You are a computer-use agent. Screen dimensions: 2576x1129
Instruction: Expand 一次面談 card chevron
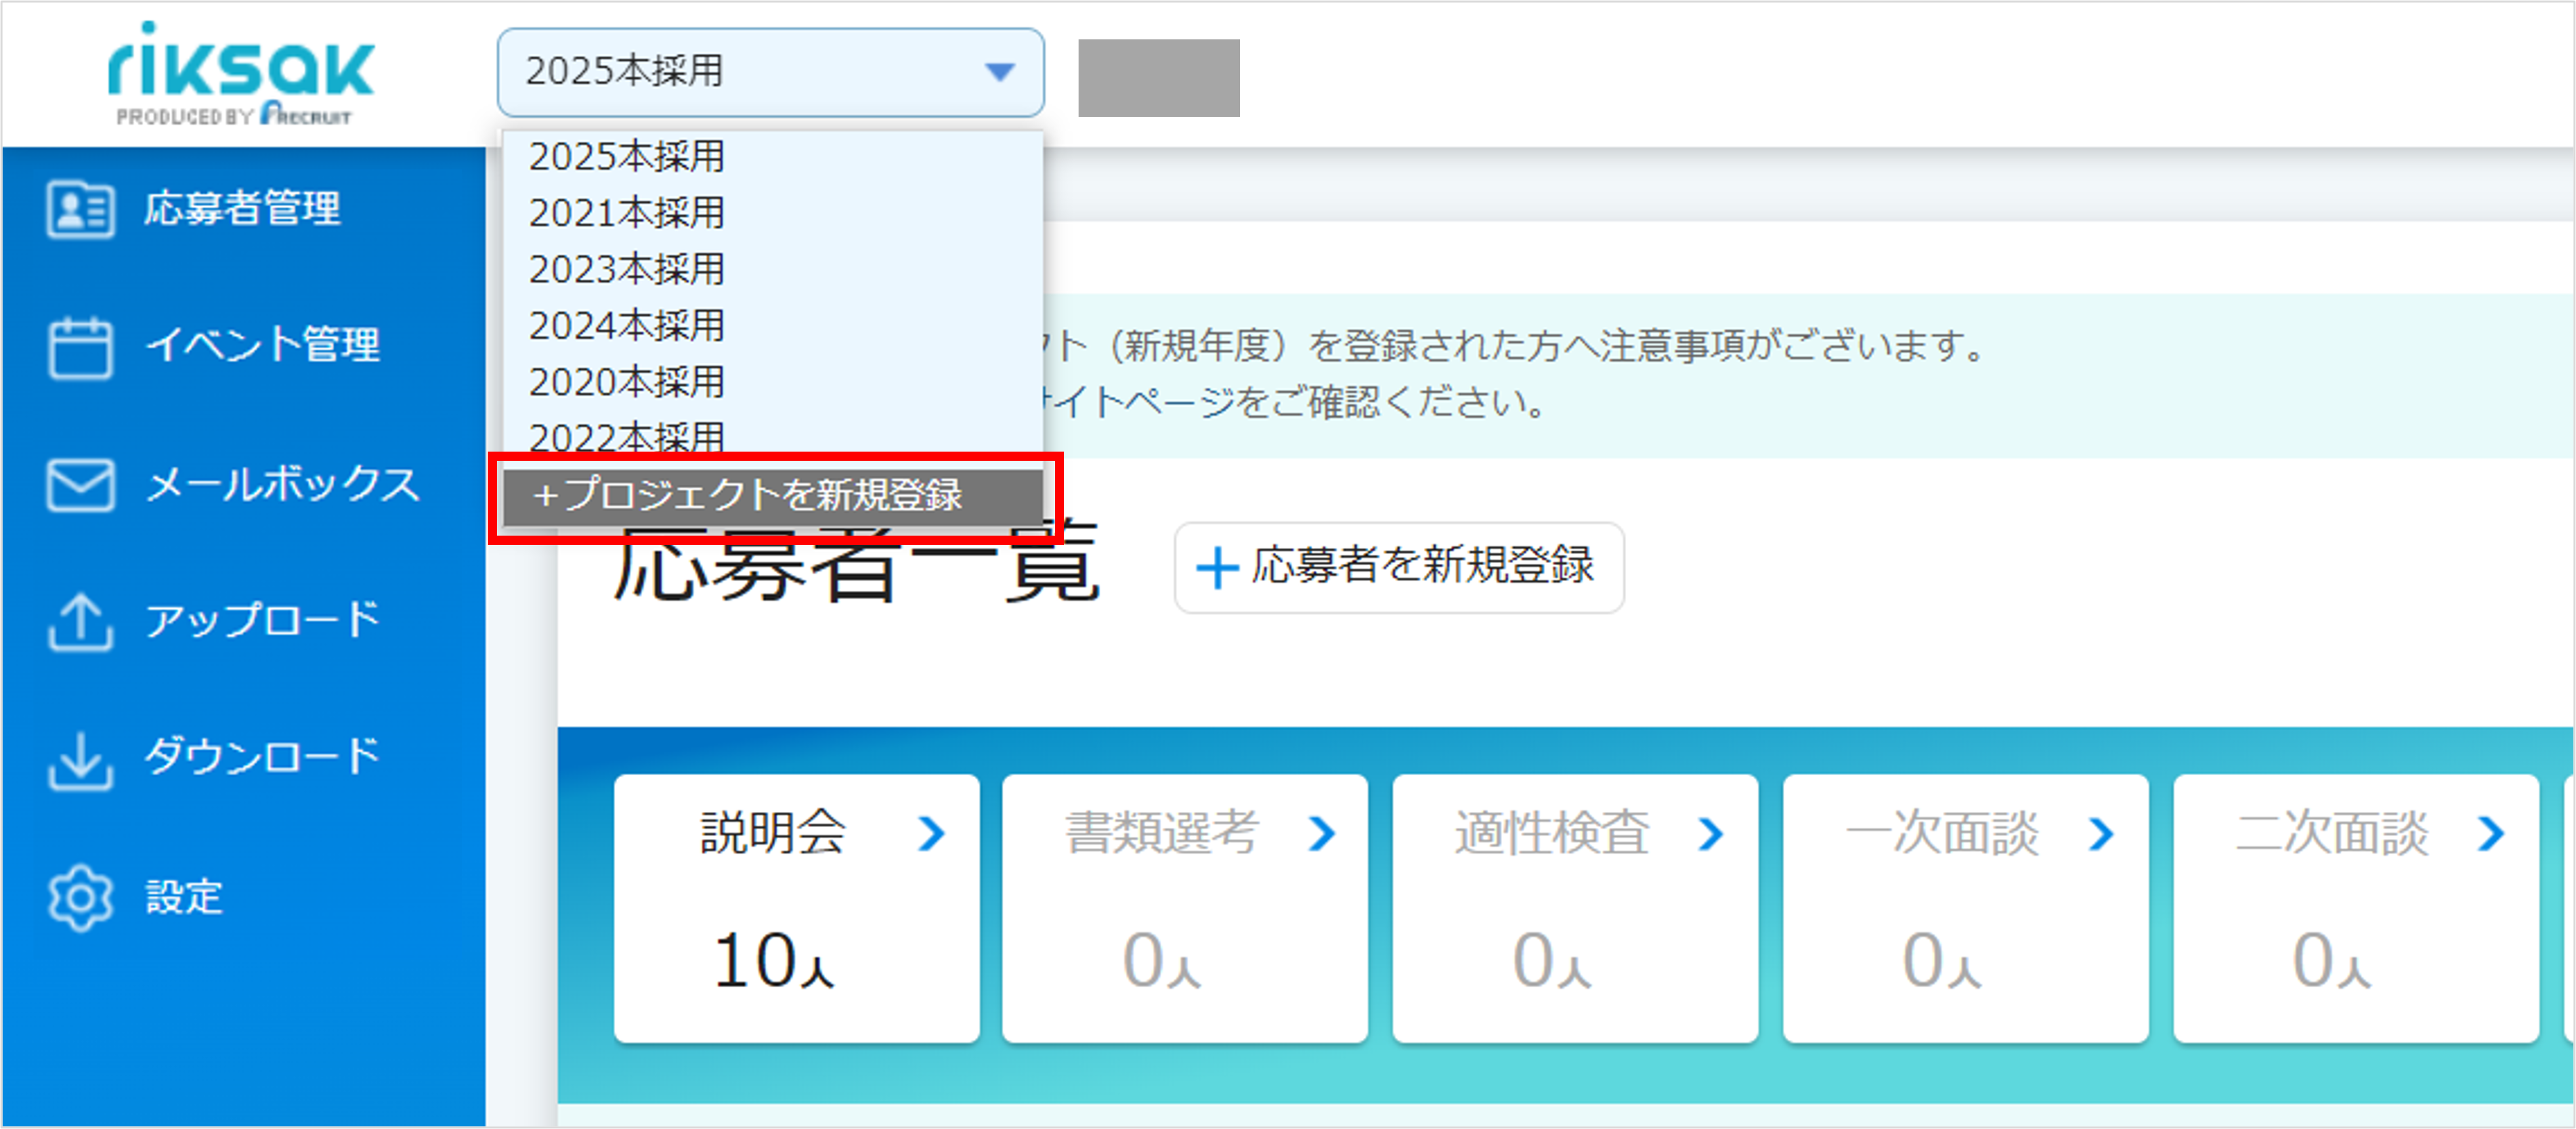pos(2101,833)
